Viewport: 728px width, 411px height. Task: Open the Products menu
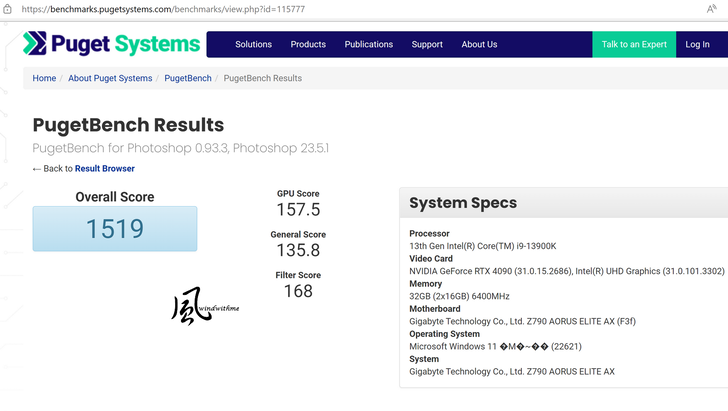(x=308, y=44)
